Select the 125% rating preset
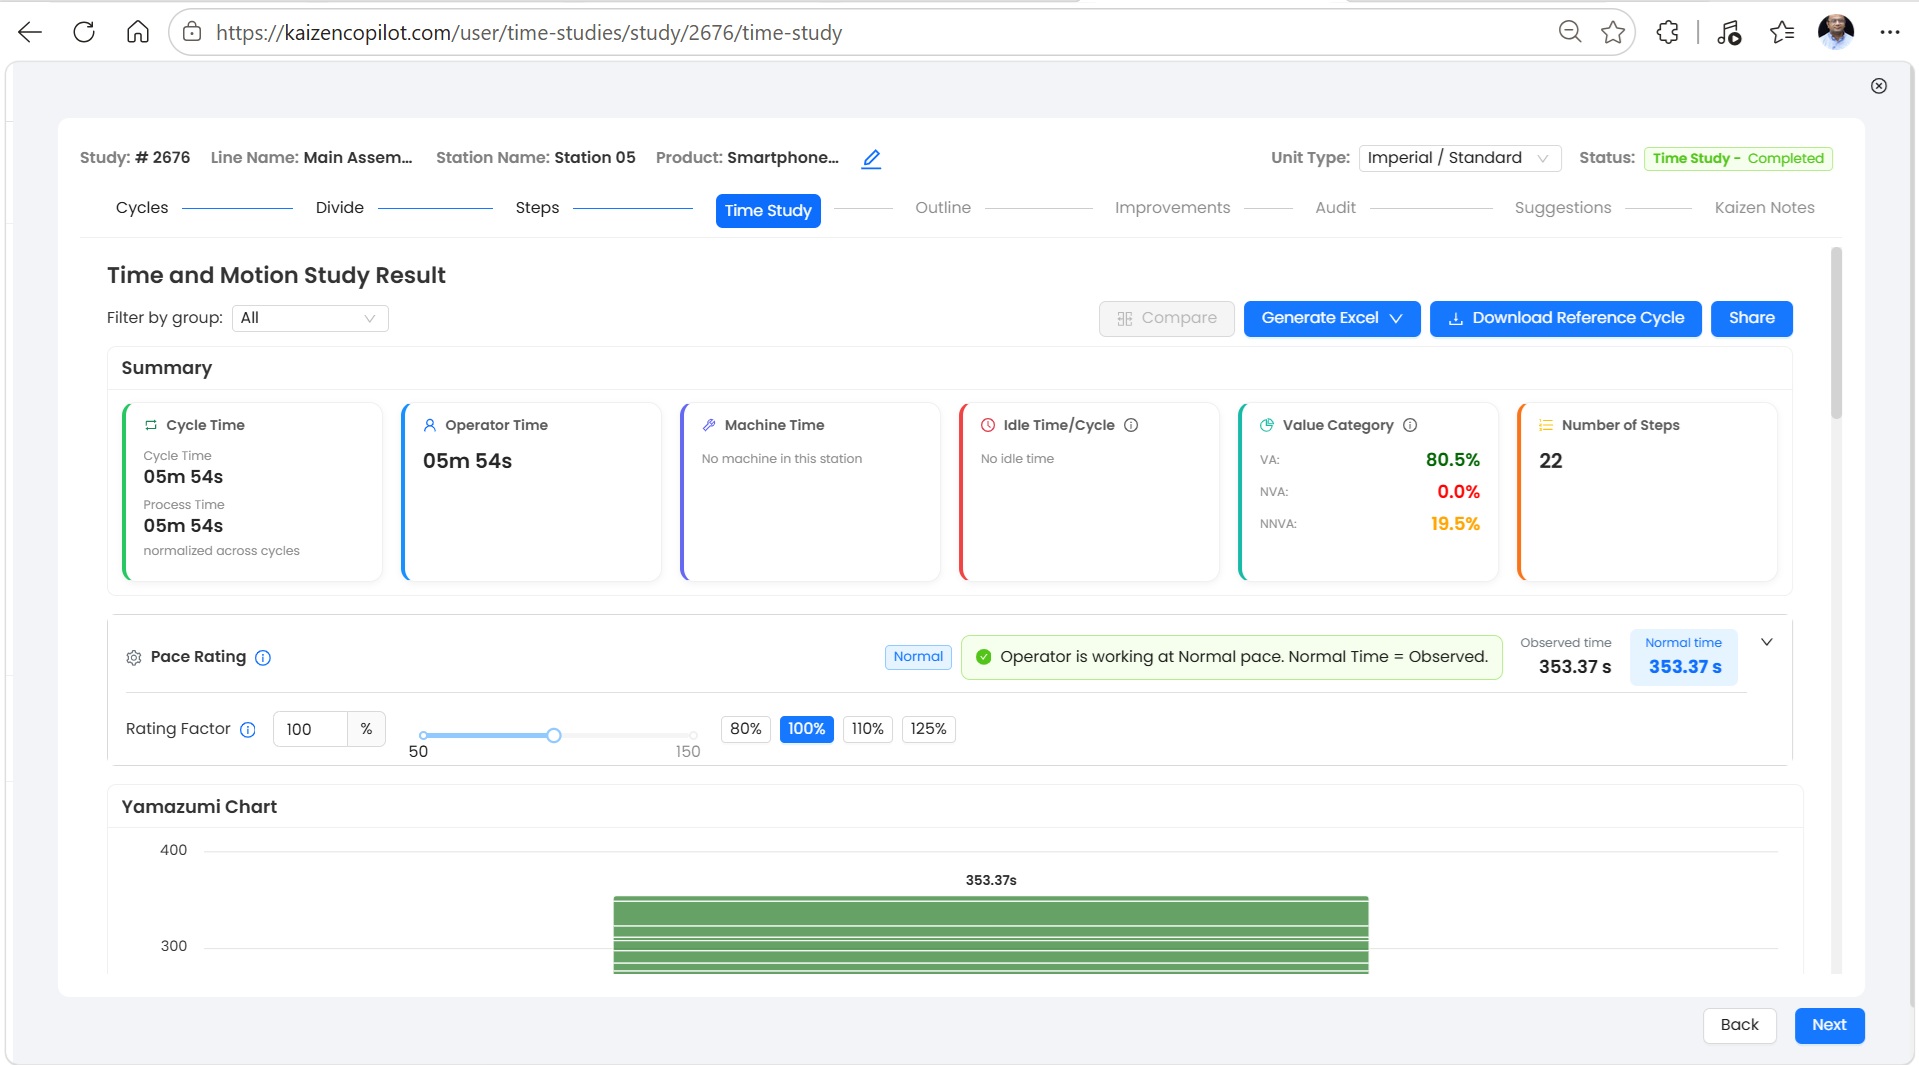This screenshot has height=1065, width=1919. tap(928, 729)
